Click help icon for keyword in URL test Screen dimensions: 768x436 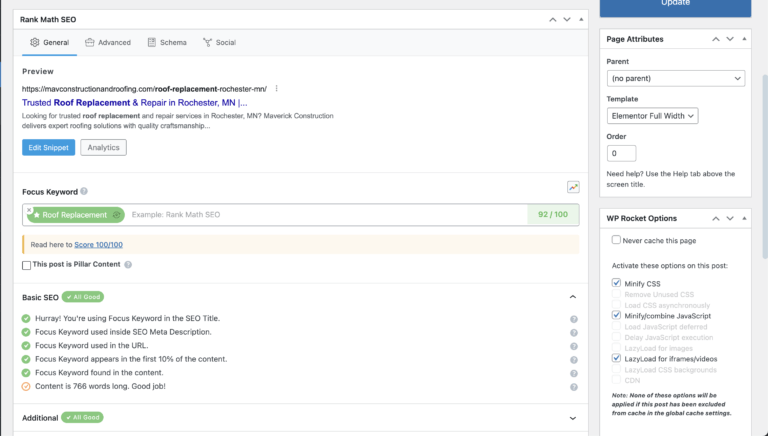tap(573, 346)
